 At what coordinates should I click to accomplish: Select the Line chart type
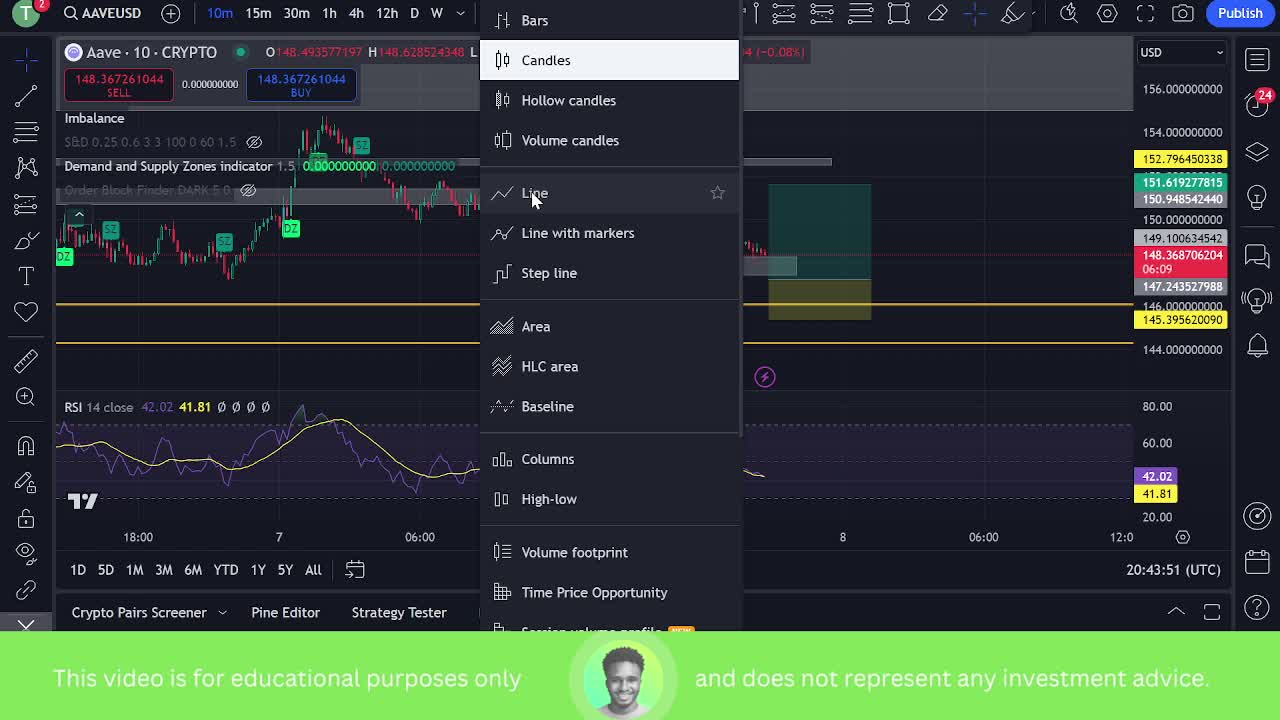tap(609, 193)
